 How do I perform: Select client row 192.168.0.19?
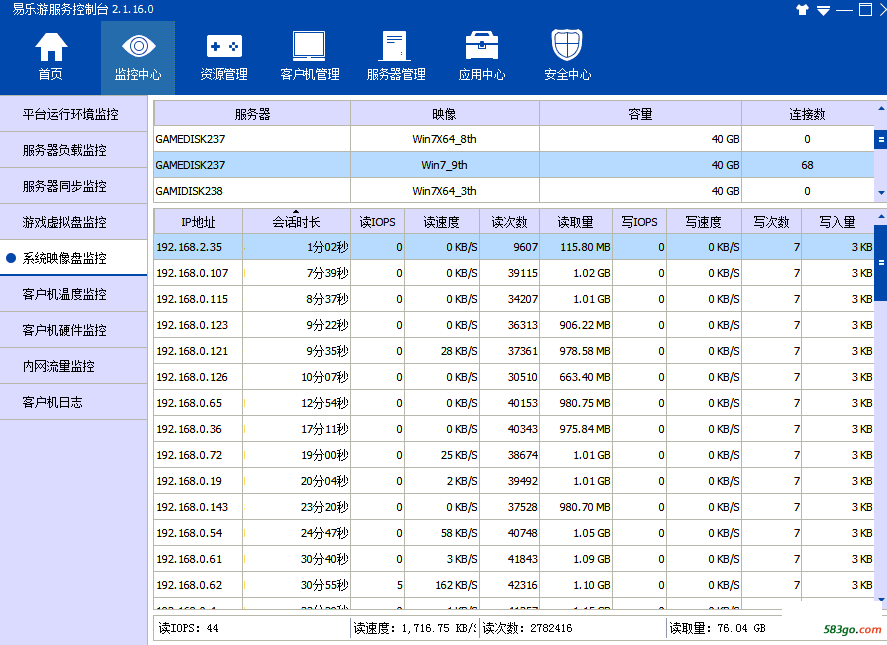[514, 481]
